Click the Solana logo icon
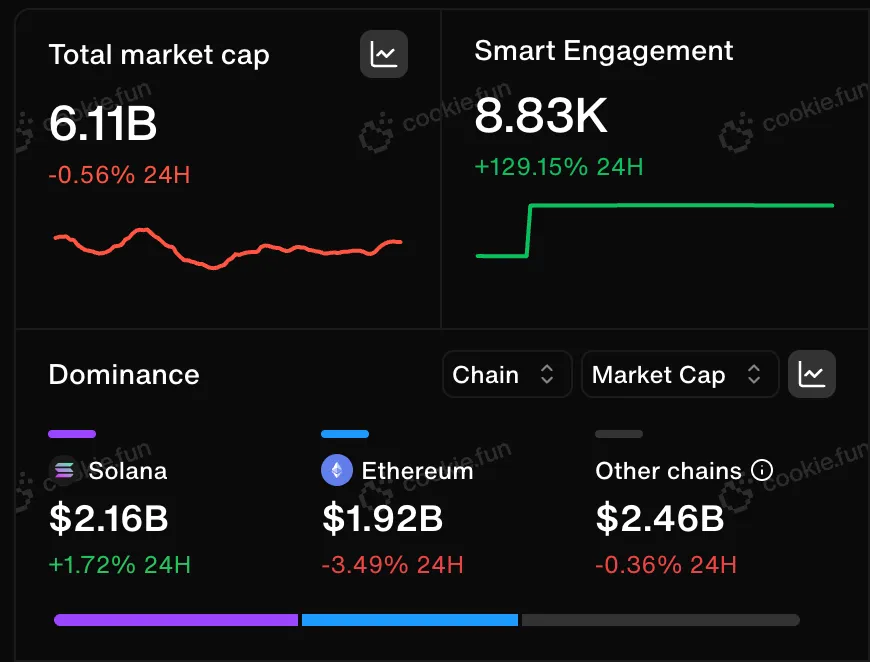Image resolution: width=870 pixels, height=662 pixels. (x=64, y=470)
